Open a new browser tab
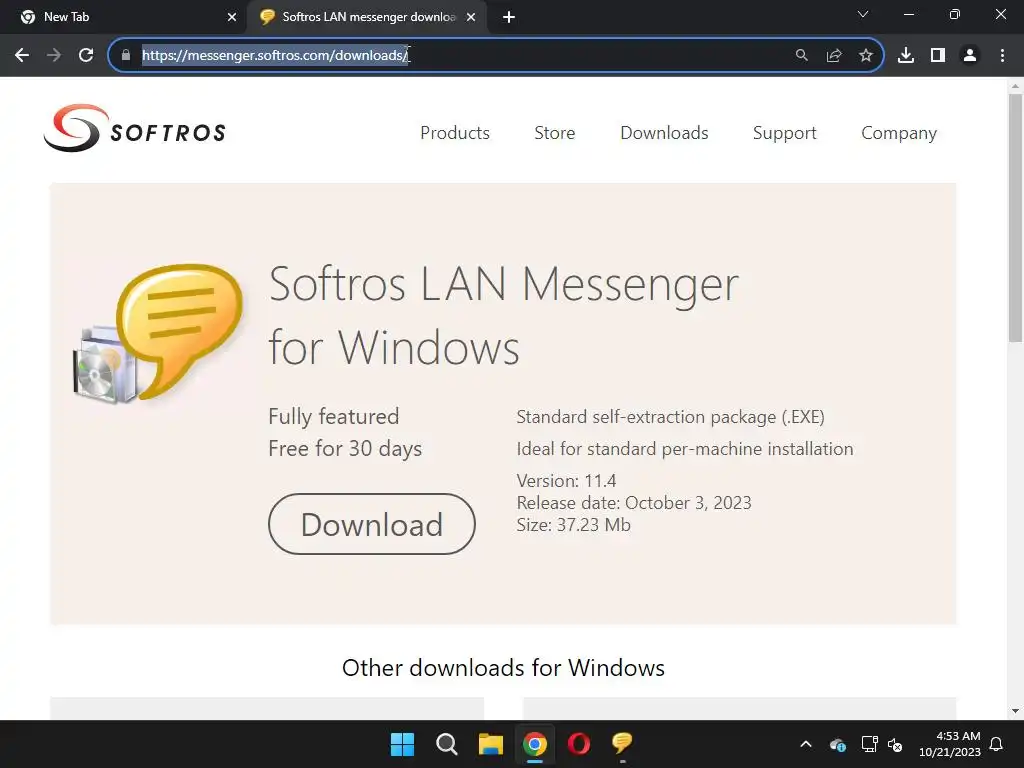This screenshot has width=1024, height=768. pyautogui.click(x=509, y=18)
